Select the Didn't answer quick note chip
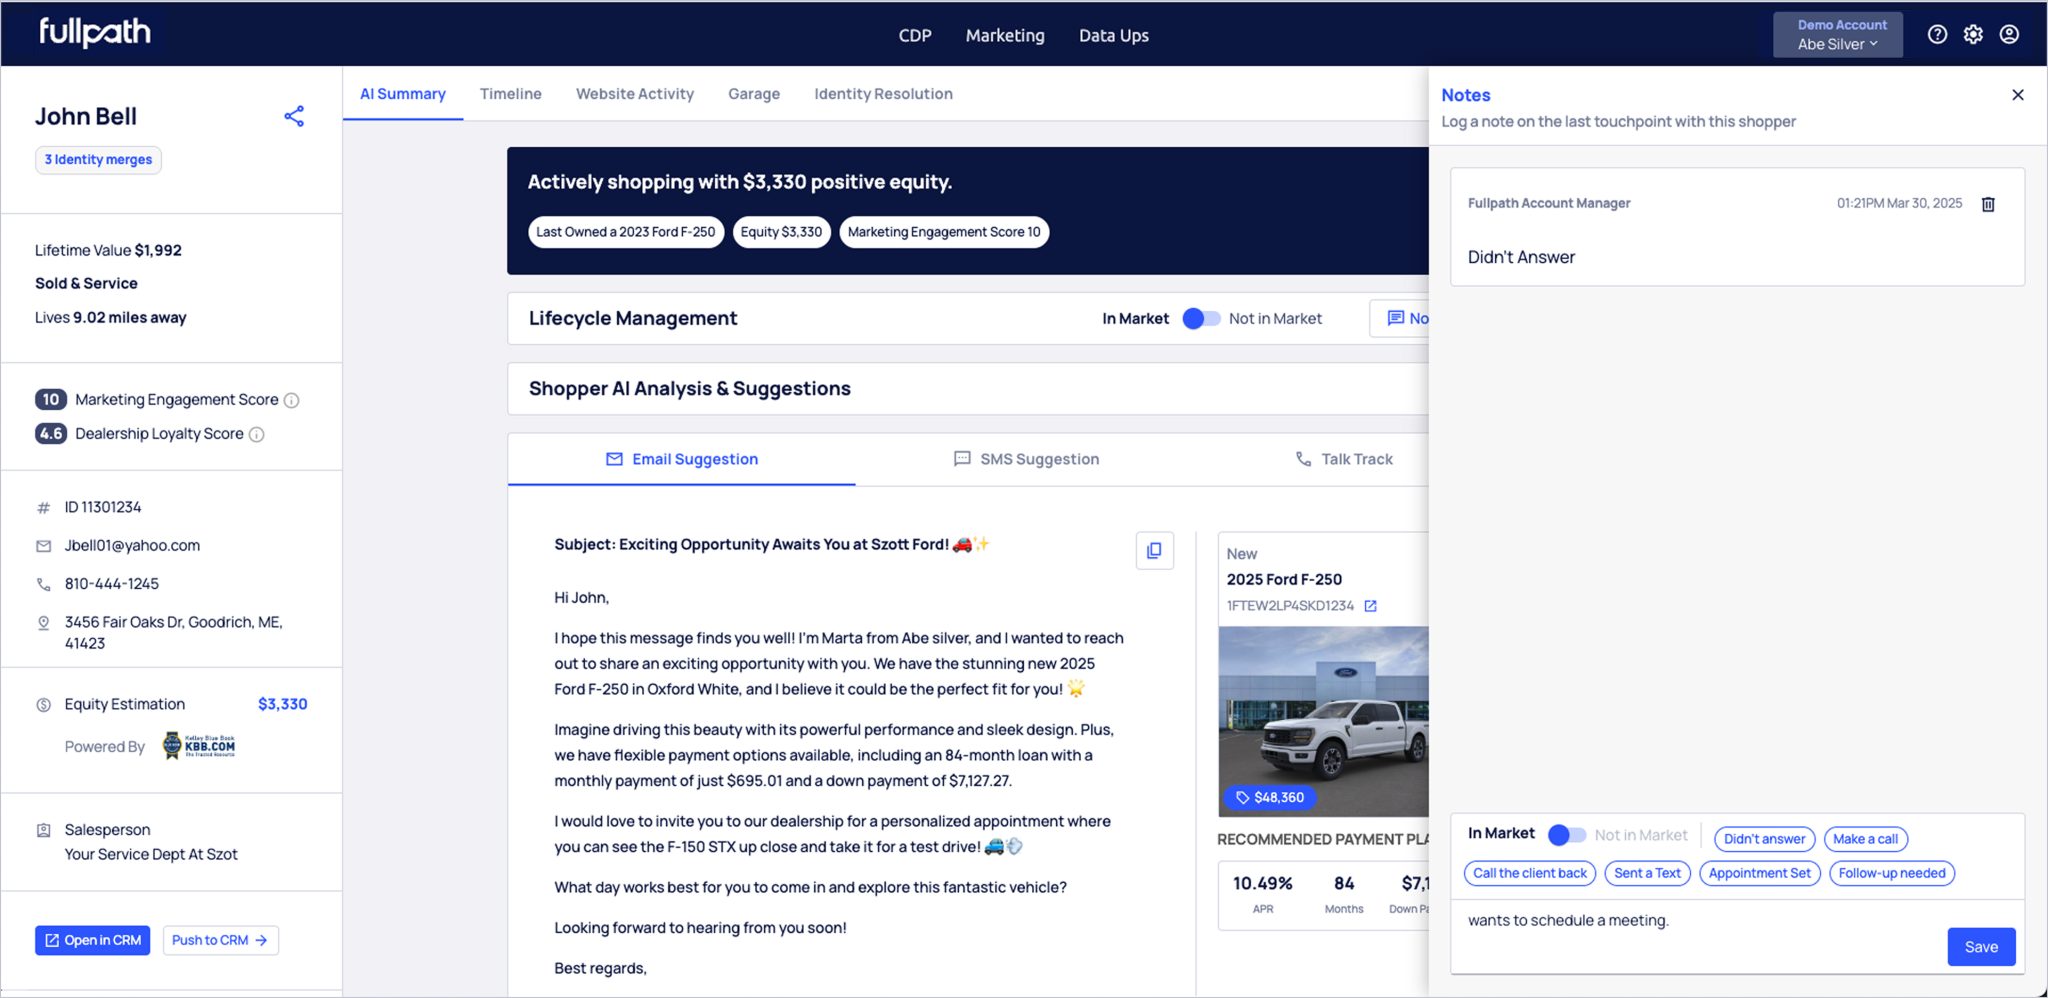2048x998 pixels. [x=1764, y=839]
